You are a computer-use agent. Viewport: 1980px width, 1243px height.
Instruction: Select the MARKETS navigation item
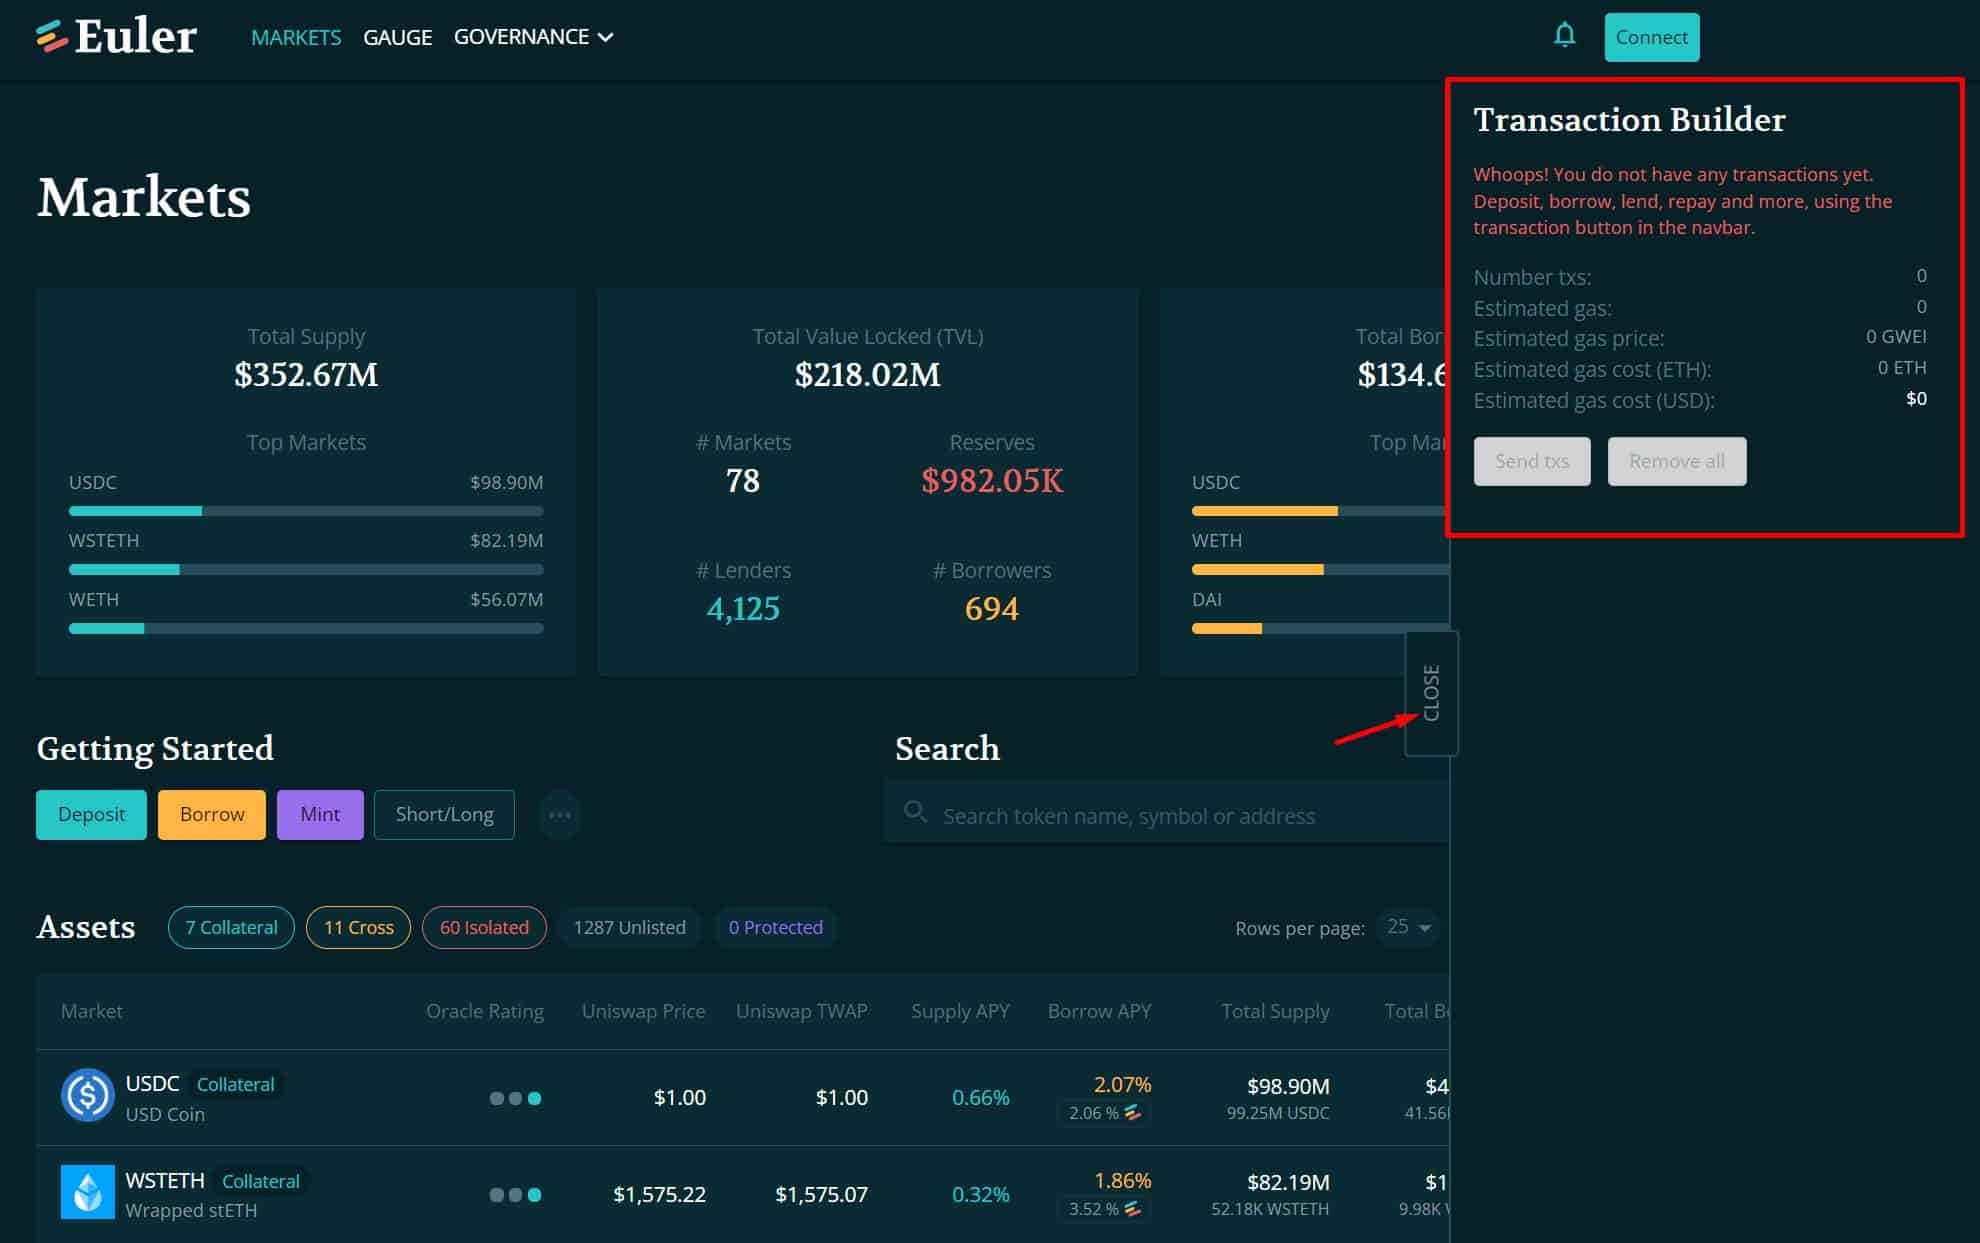coord(296,36)
